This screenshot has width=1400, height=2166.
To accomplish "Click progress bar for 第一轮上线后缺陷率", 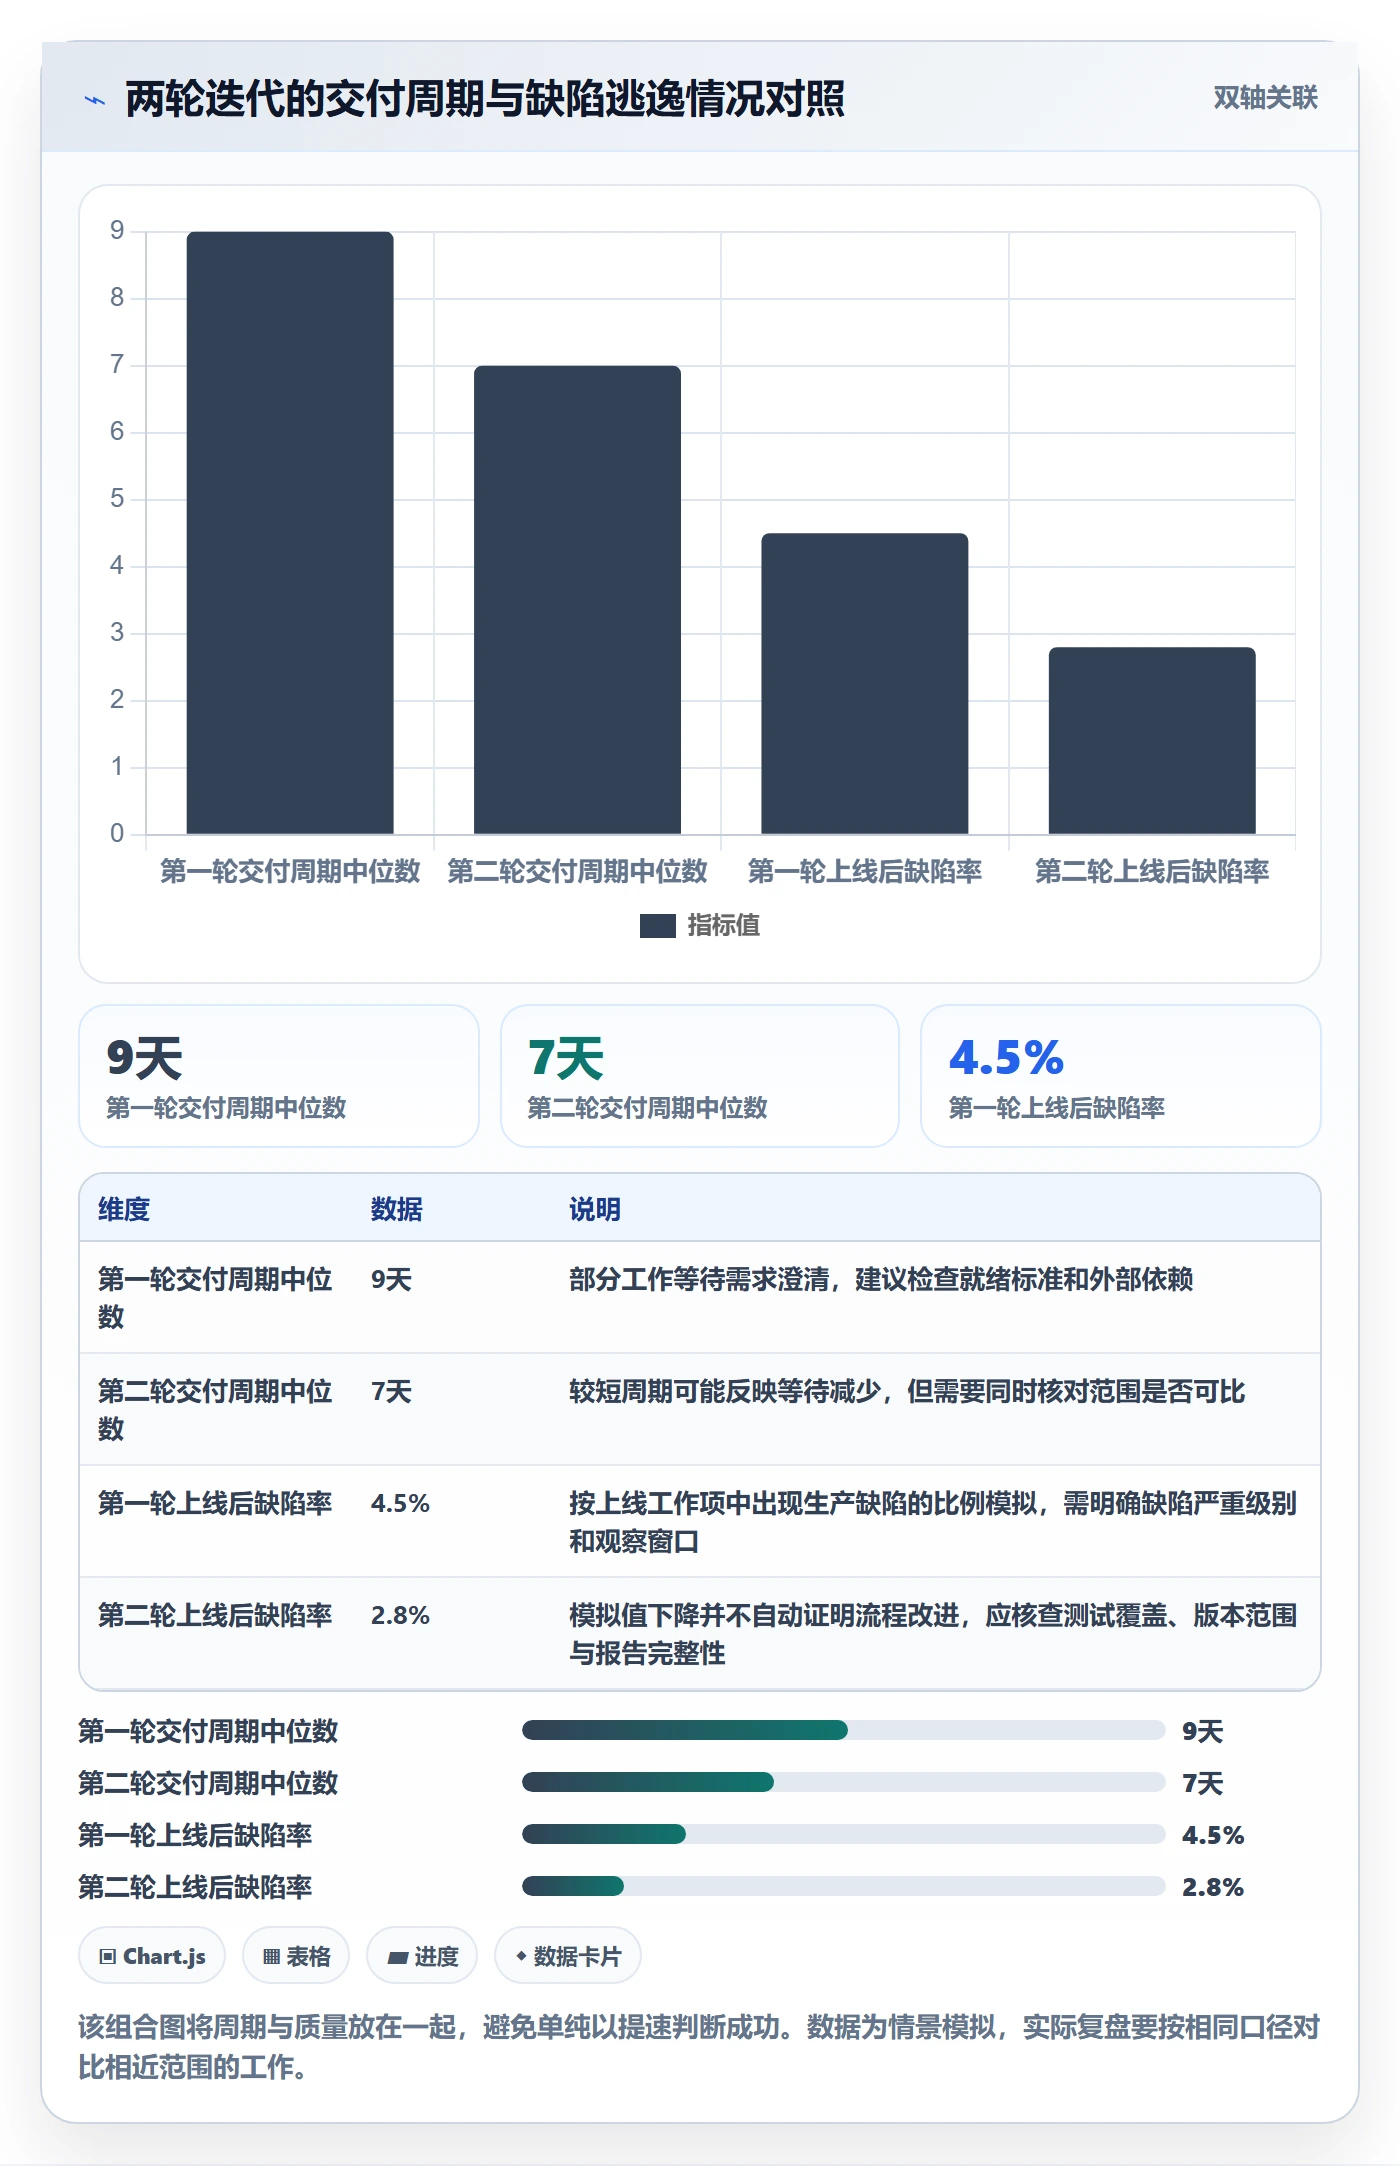I will (x=844, y=1834).
